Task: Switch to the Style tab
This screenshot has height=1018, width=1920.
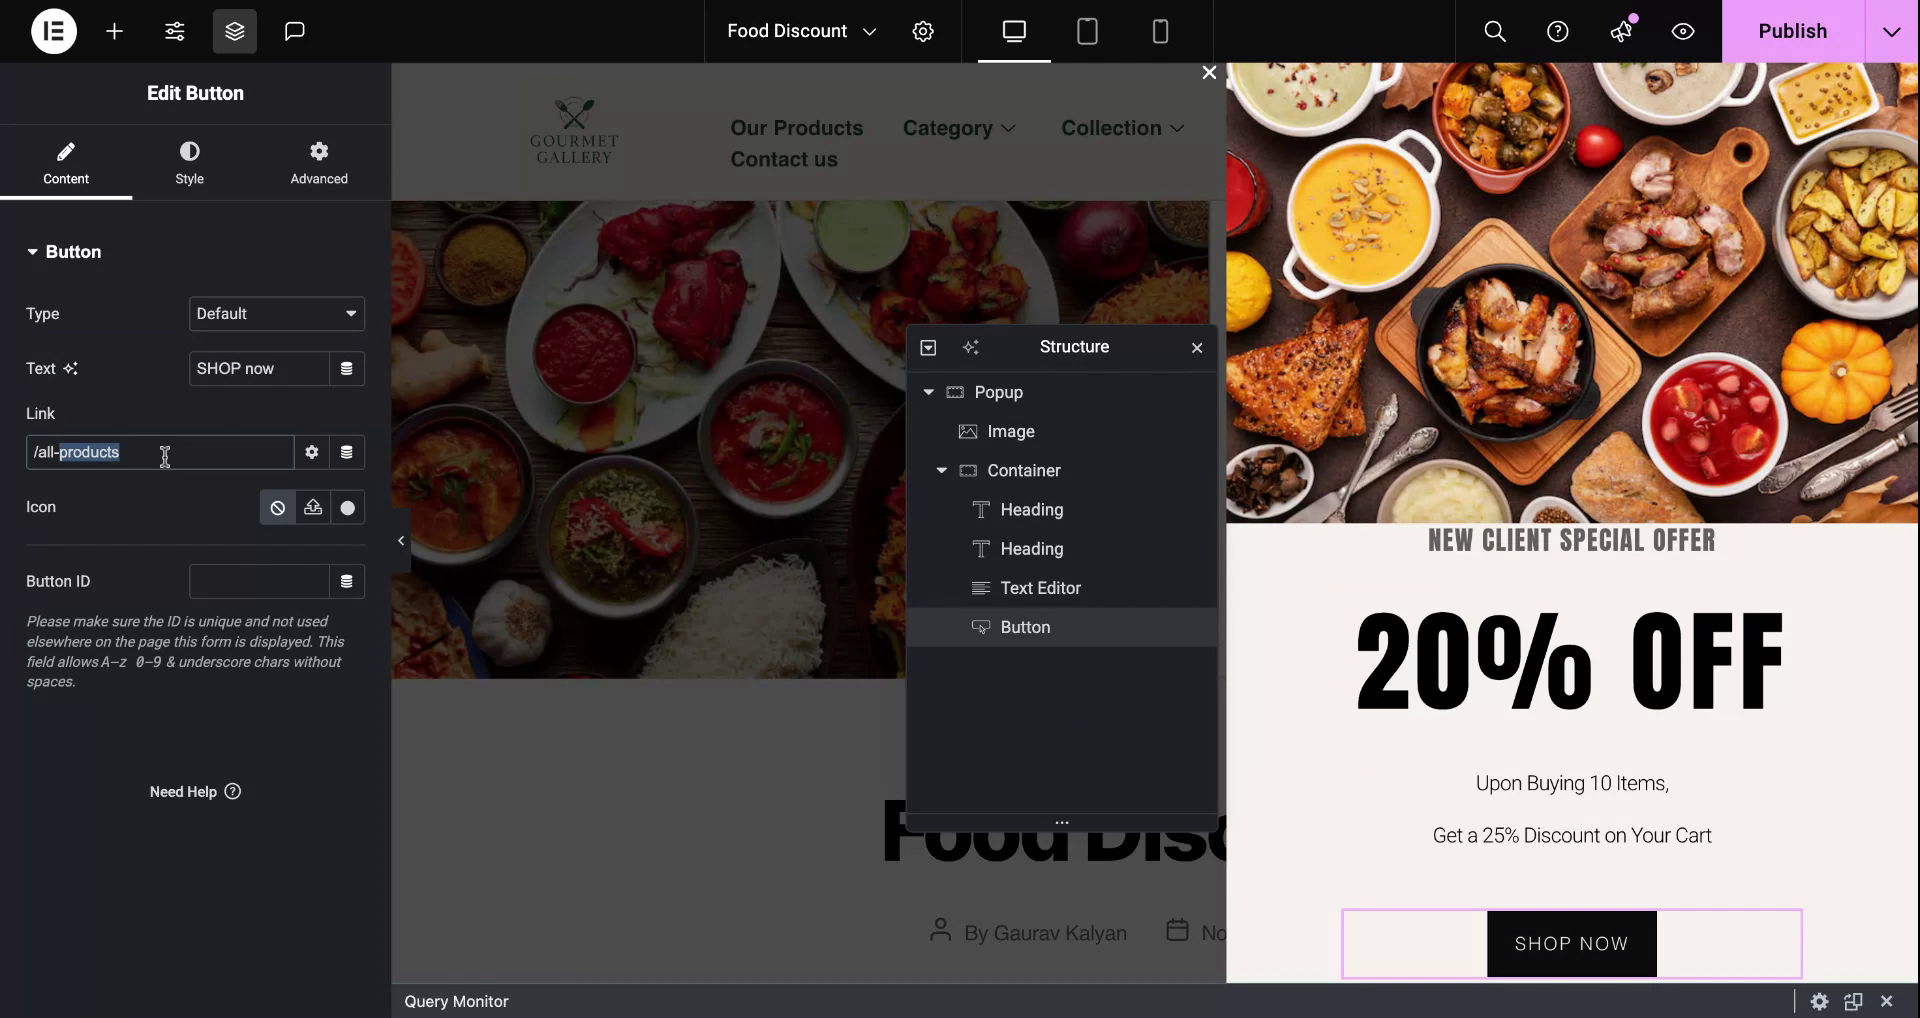Action: coord(189,162)
